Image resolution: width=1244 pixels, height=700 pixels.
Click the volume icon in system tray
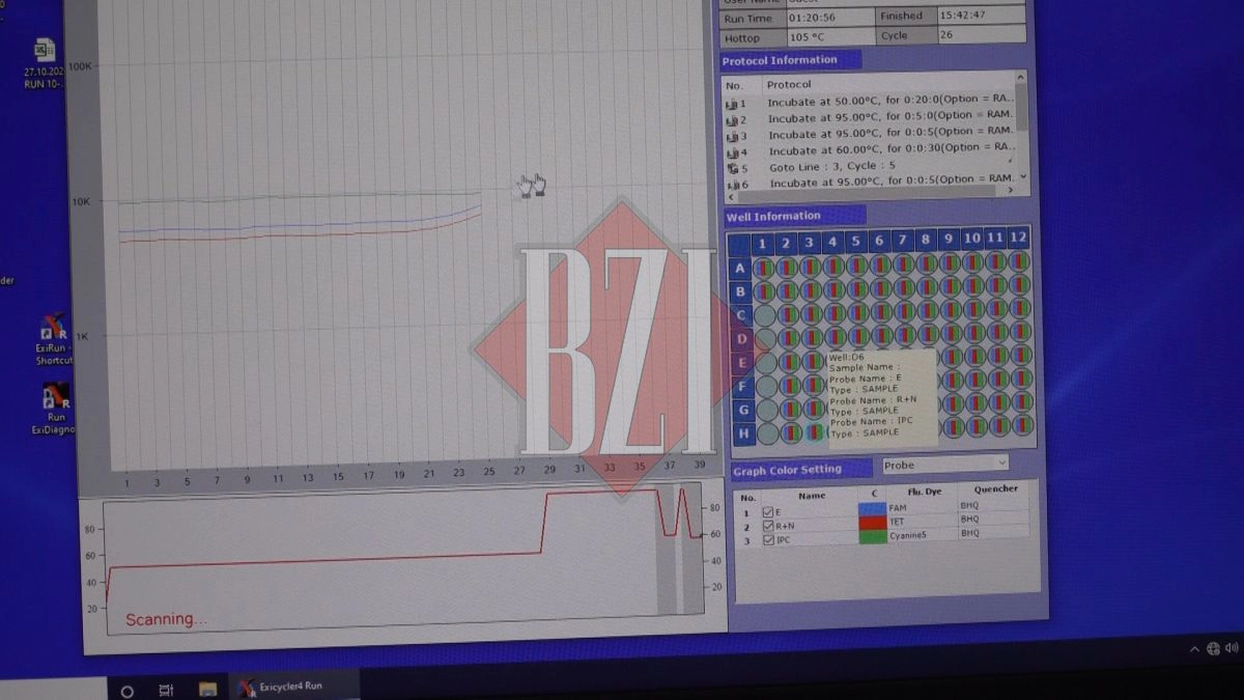[x=1231, y=648]
